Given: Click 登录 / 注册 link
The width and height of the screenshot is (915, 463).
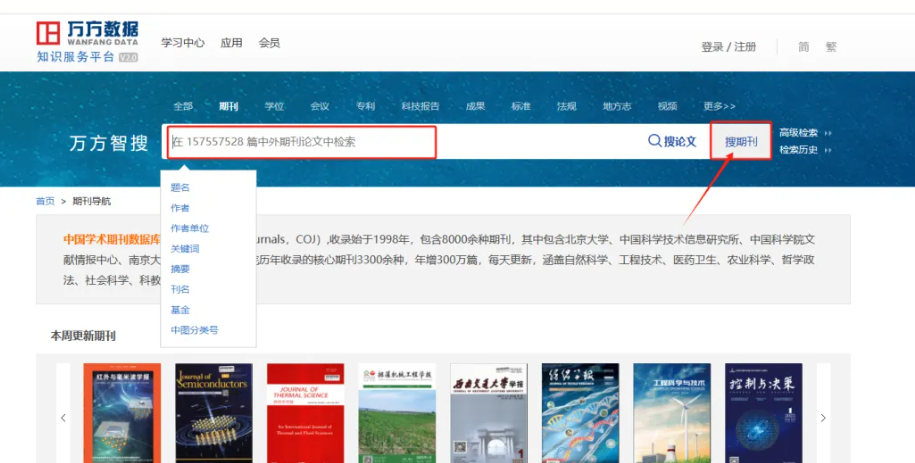Looking at the screenshot, I should [x=728, y=47].
